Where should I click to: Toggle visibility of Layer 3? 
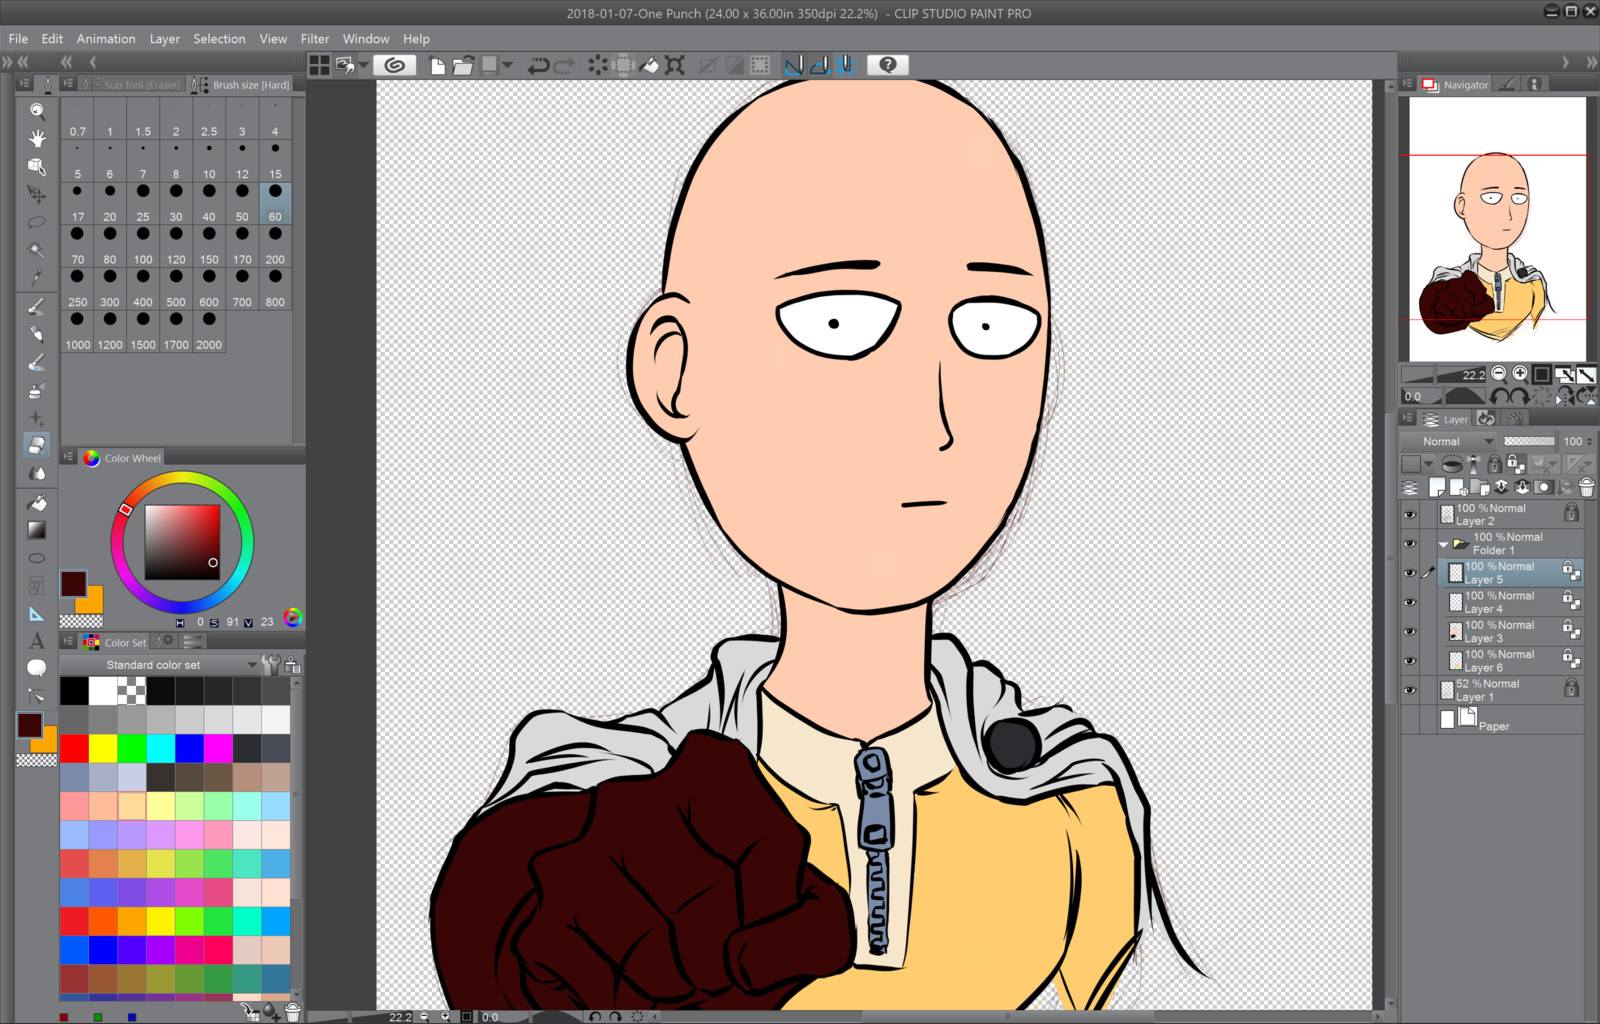tap(1410, 631)
